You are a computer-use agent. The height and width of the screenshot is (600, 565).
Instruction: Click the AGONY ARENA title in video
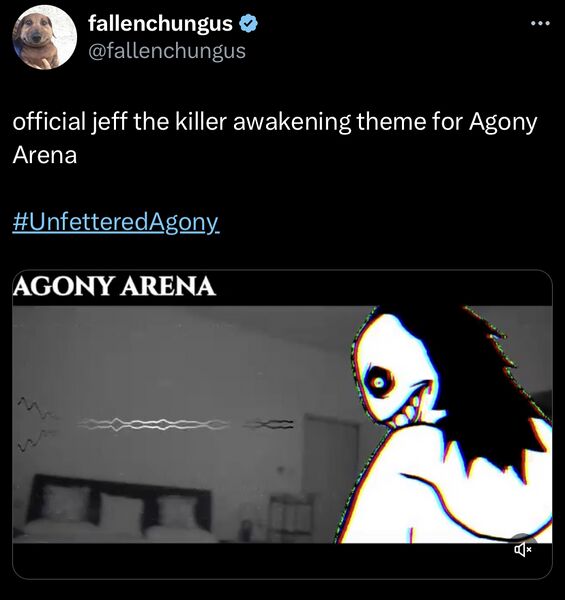click(x=114, y=286)
